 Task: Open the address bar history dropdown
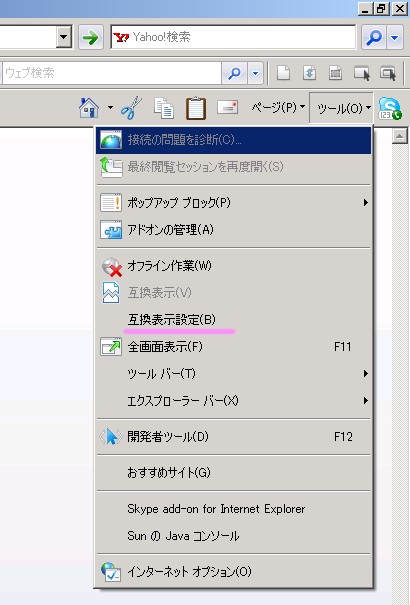pos(64,37)
